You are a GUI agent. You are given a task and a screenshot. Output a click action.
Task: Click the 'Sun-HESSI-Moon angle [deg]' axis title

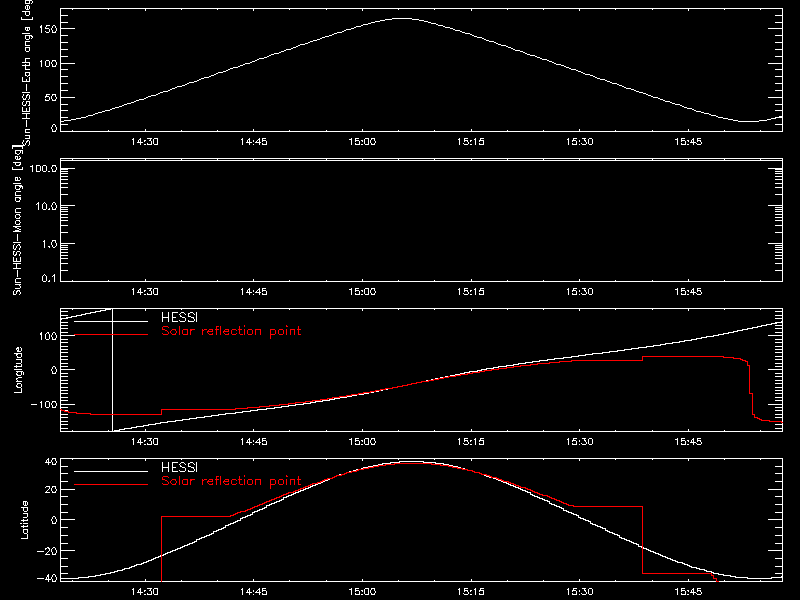[17, 220]
